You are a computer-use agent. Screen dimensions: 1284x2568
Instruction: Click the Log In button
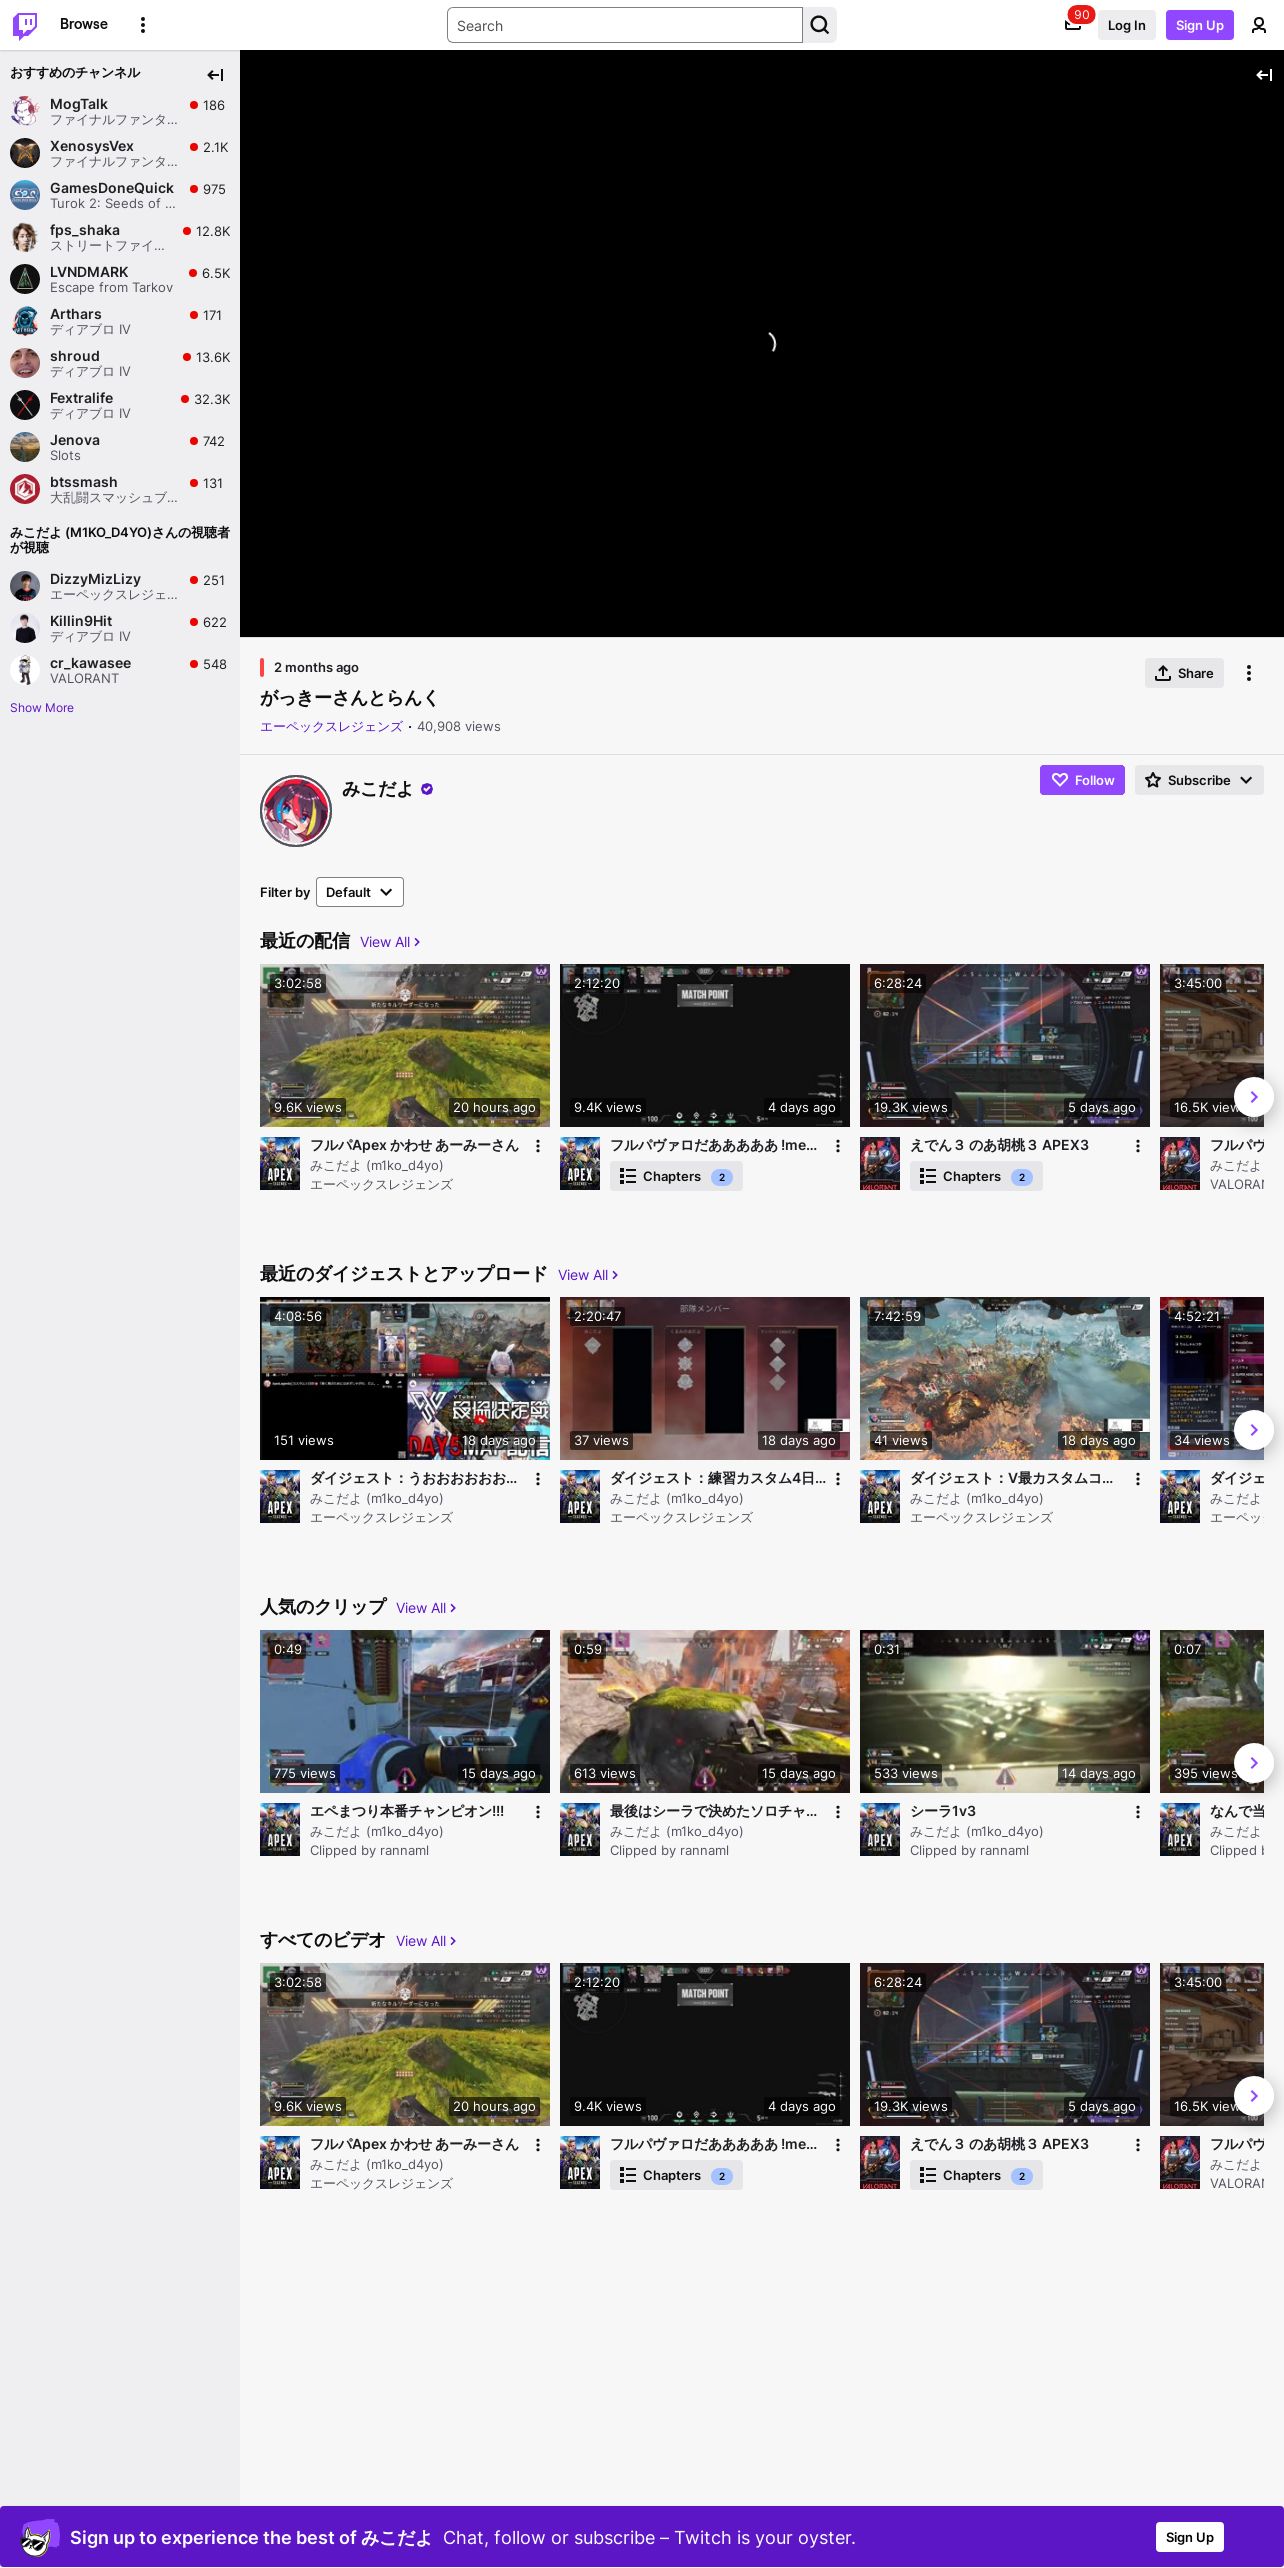(1126, 25)
